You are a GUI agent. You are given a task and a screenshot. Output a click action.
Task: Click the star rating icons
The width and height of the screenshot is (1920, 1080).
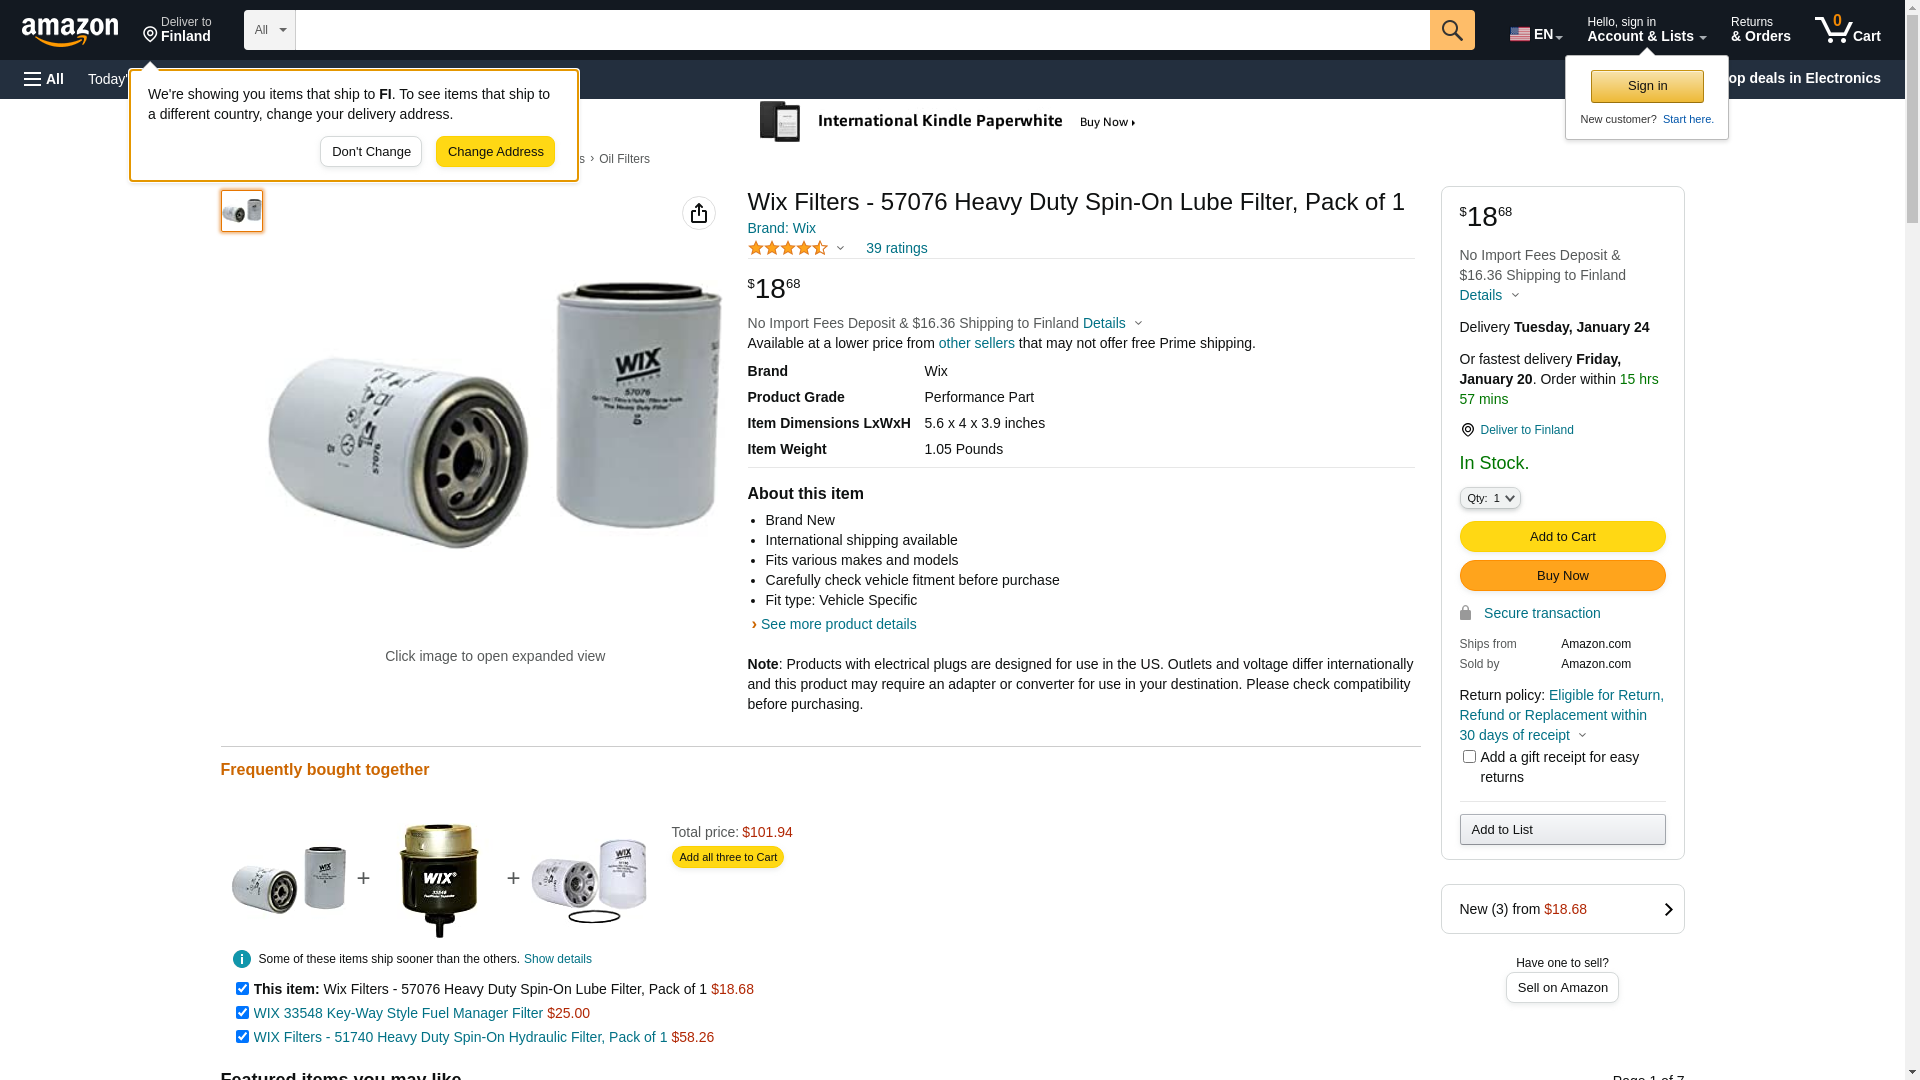788,248
